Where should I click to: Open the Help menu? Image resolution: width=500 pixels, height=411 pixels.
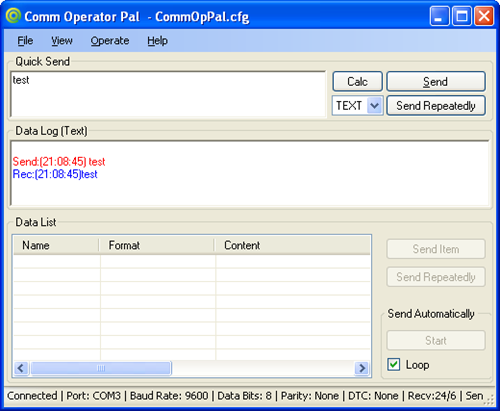point(157,41)
